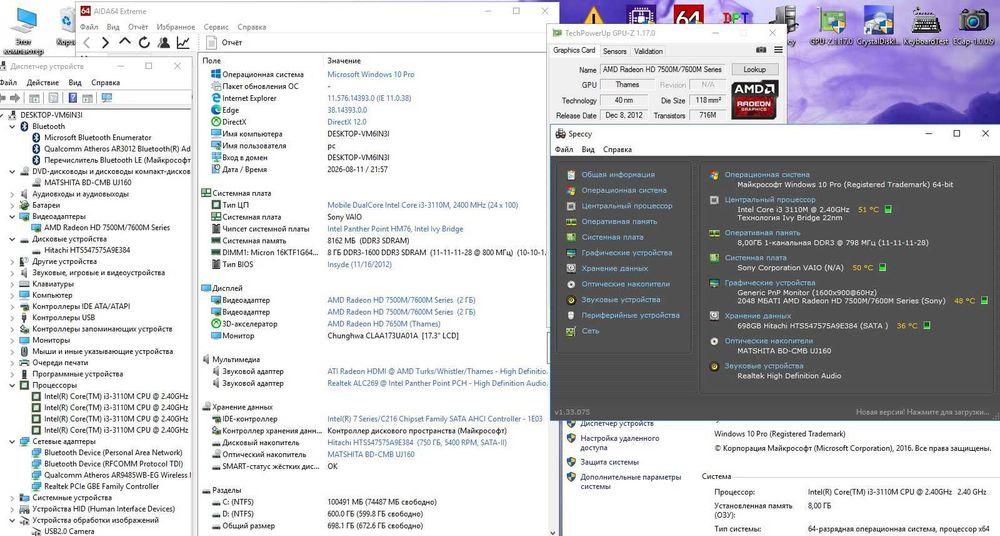Click AMD Radeon logo in GPU-Z
Image resolution: width=1000 pixels, height=536 pixels.
tap(754, 100)
